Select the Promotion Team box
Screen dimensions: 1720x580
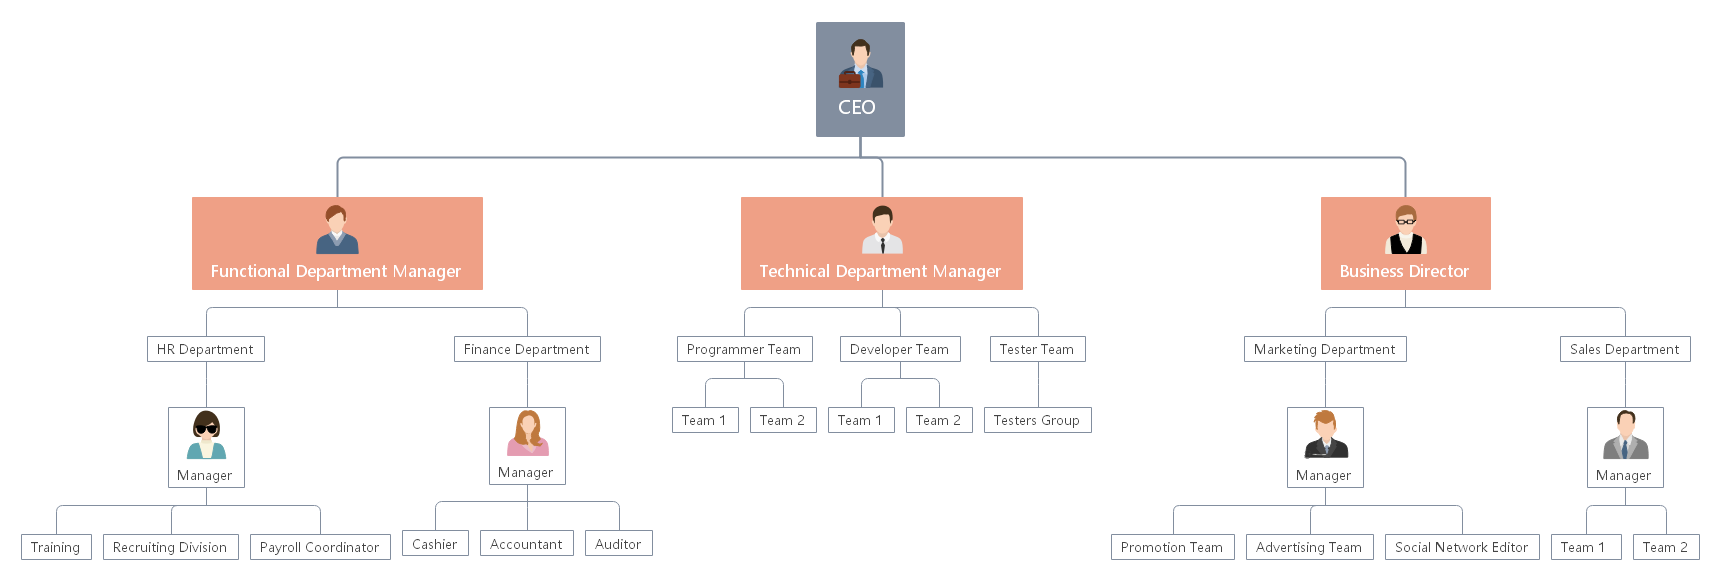click(1172, 547)
